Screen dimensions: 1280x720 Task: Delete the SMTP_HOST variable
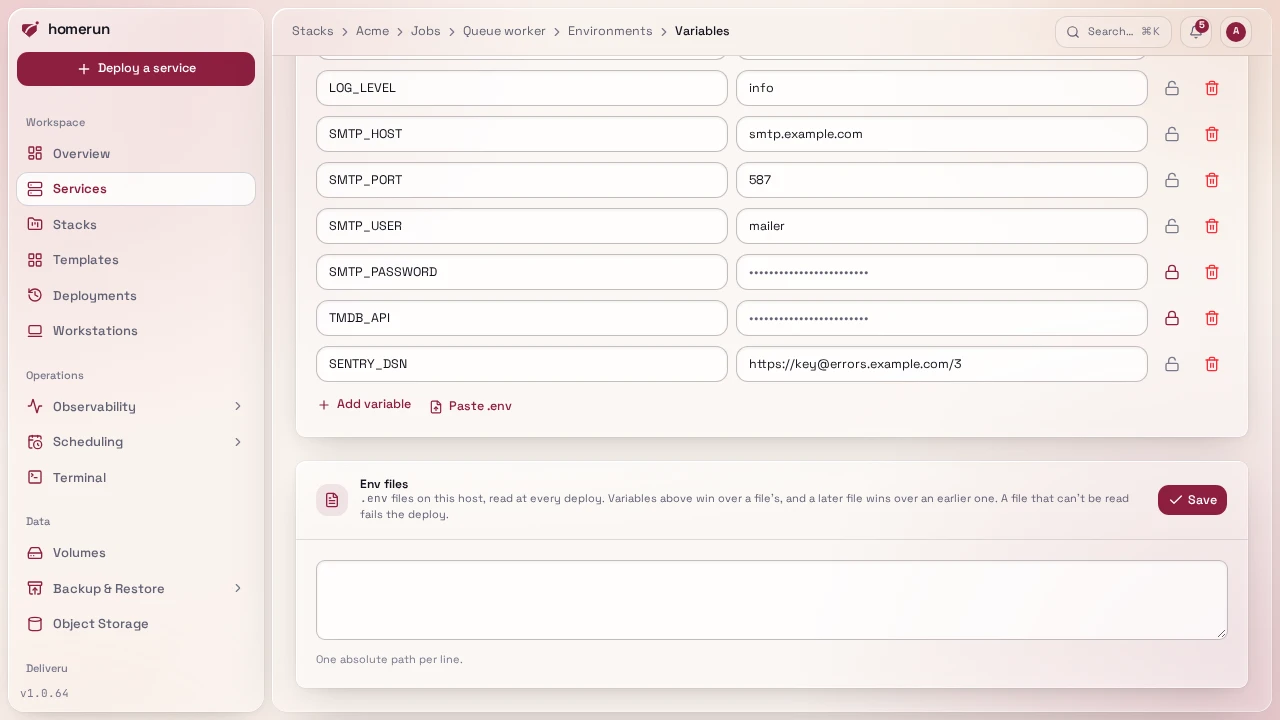[1212, 134]
